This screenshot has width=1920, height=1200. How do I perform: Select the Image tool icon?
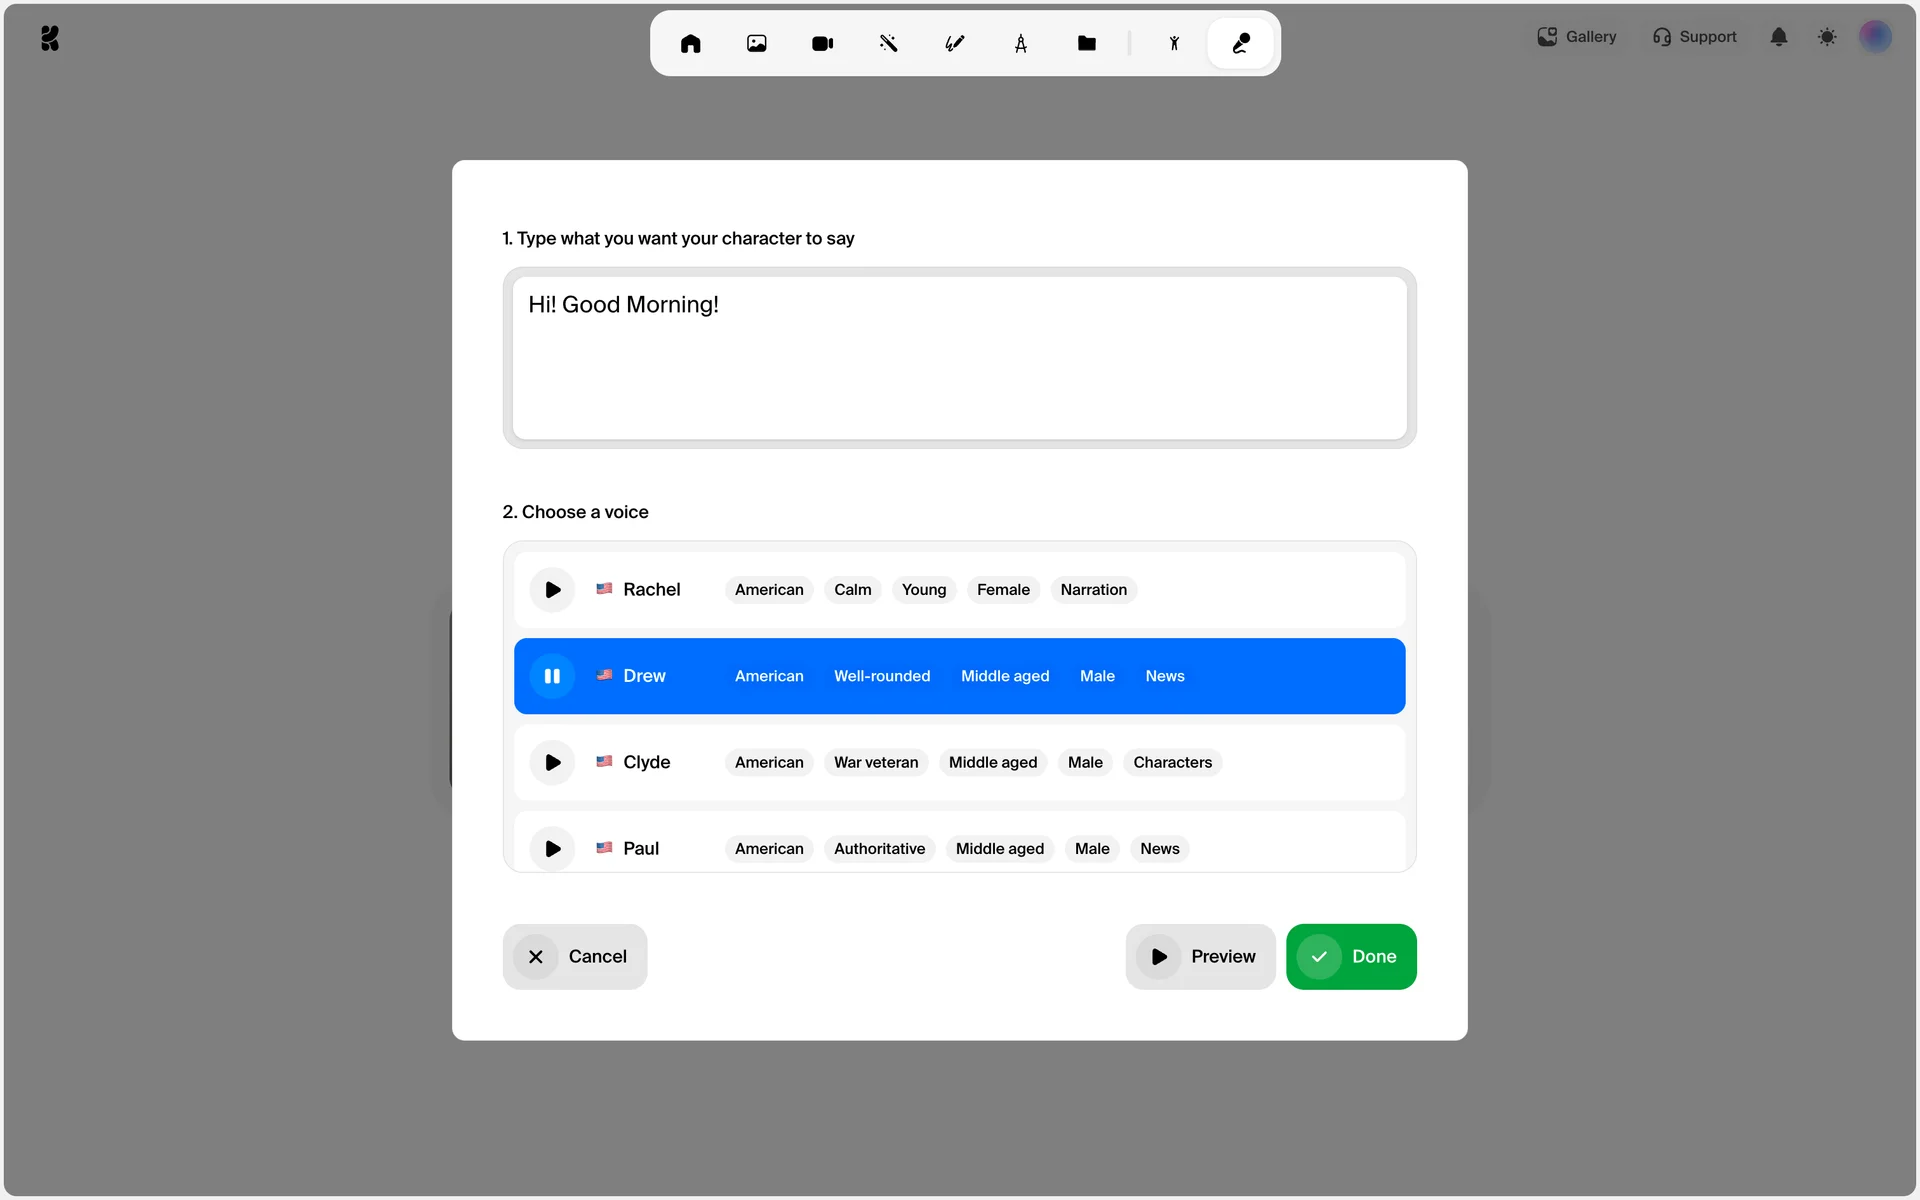(x=757, y=43)
